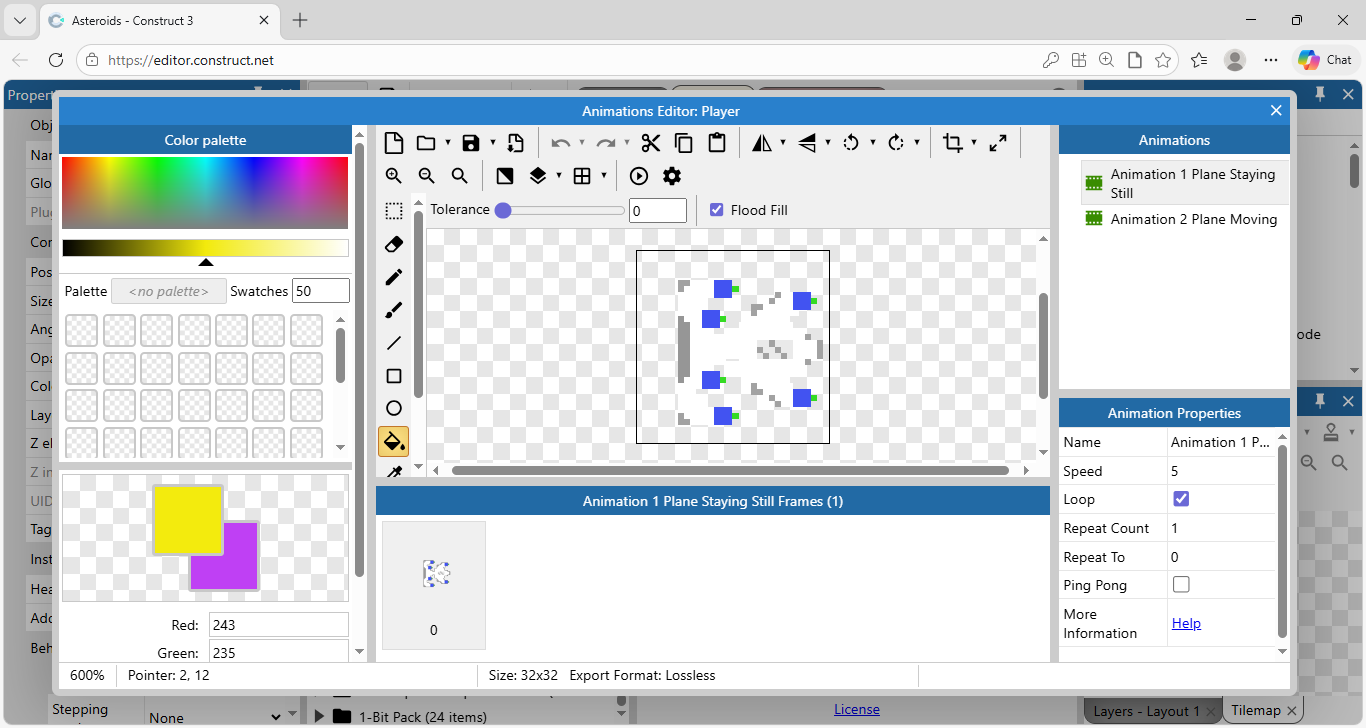Enable the Ping Pong checkbox

click(x=1181, y=585)
